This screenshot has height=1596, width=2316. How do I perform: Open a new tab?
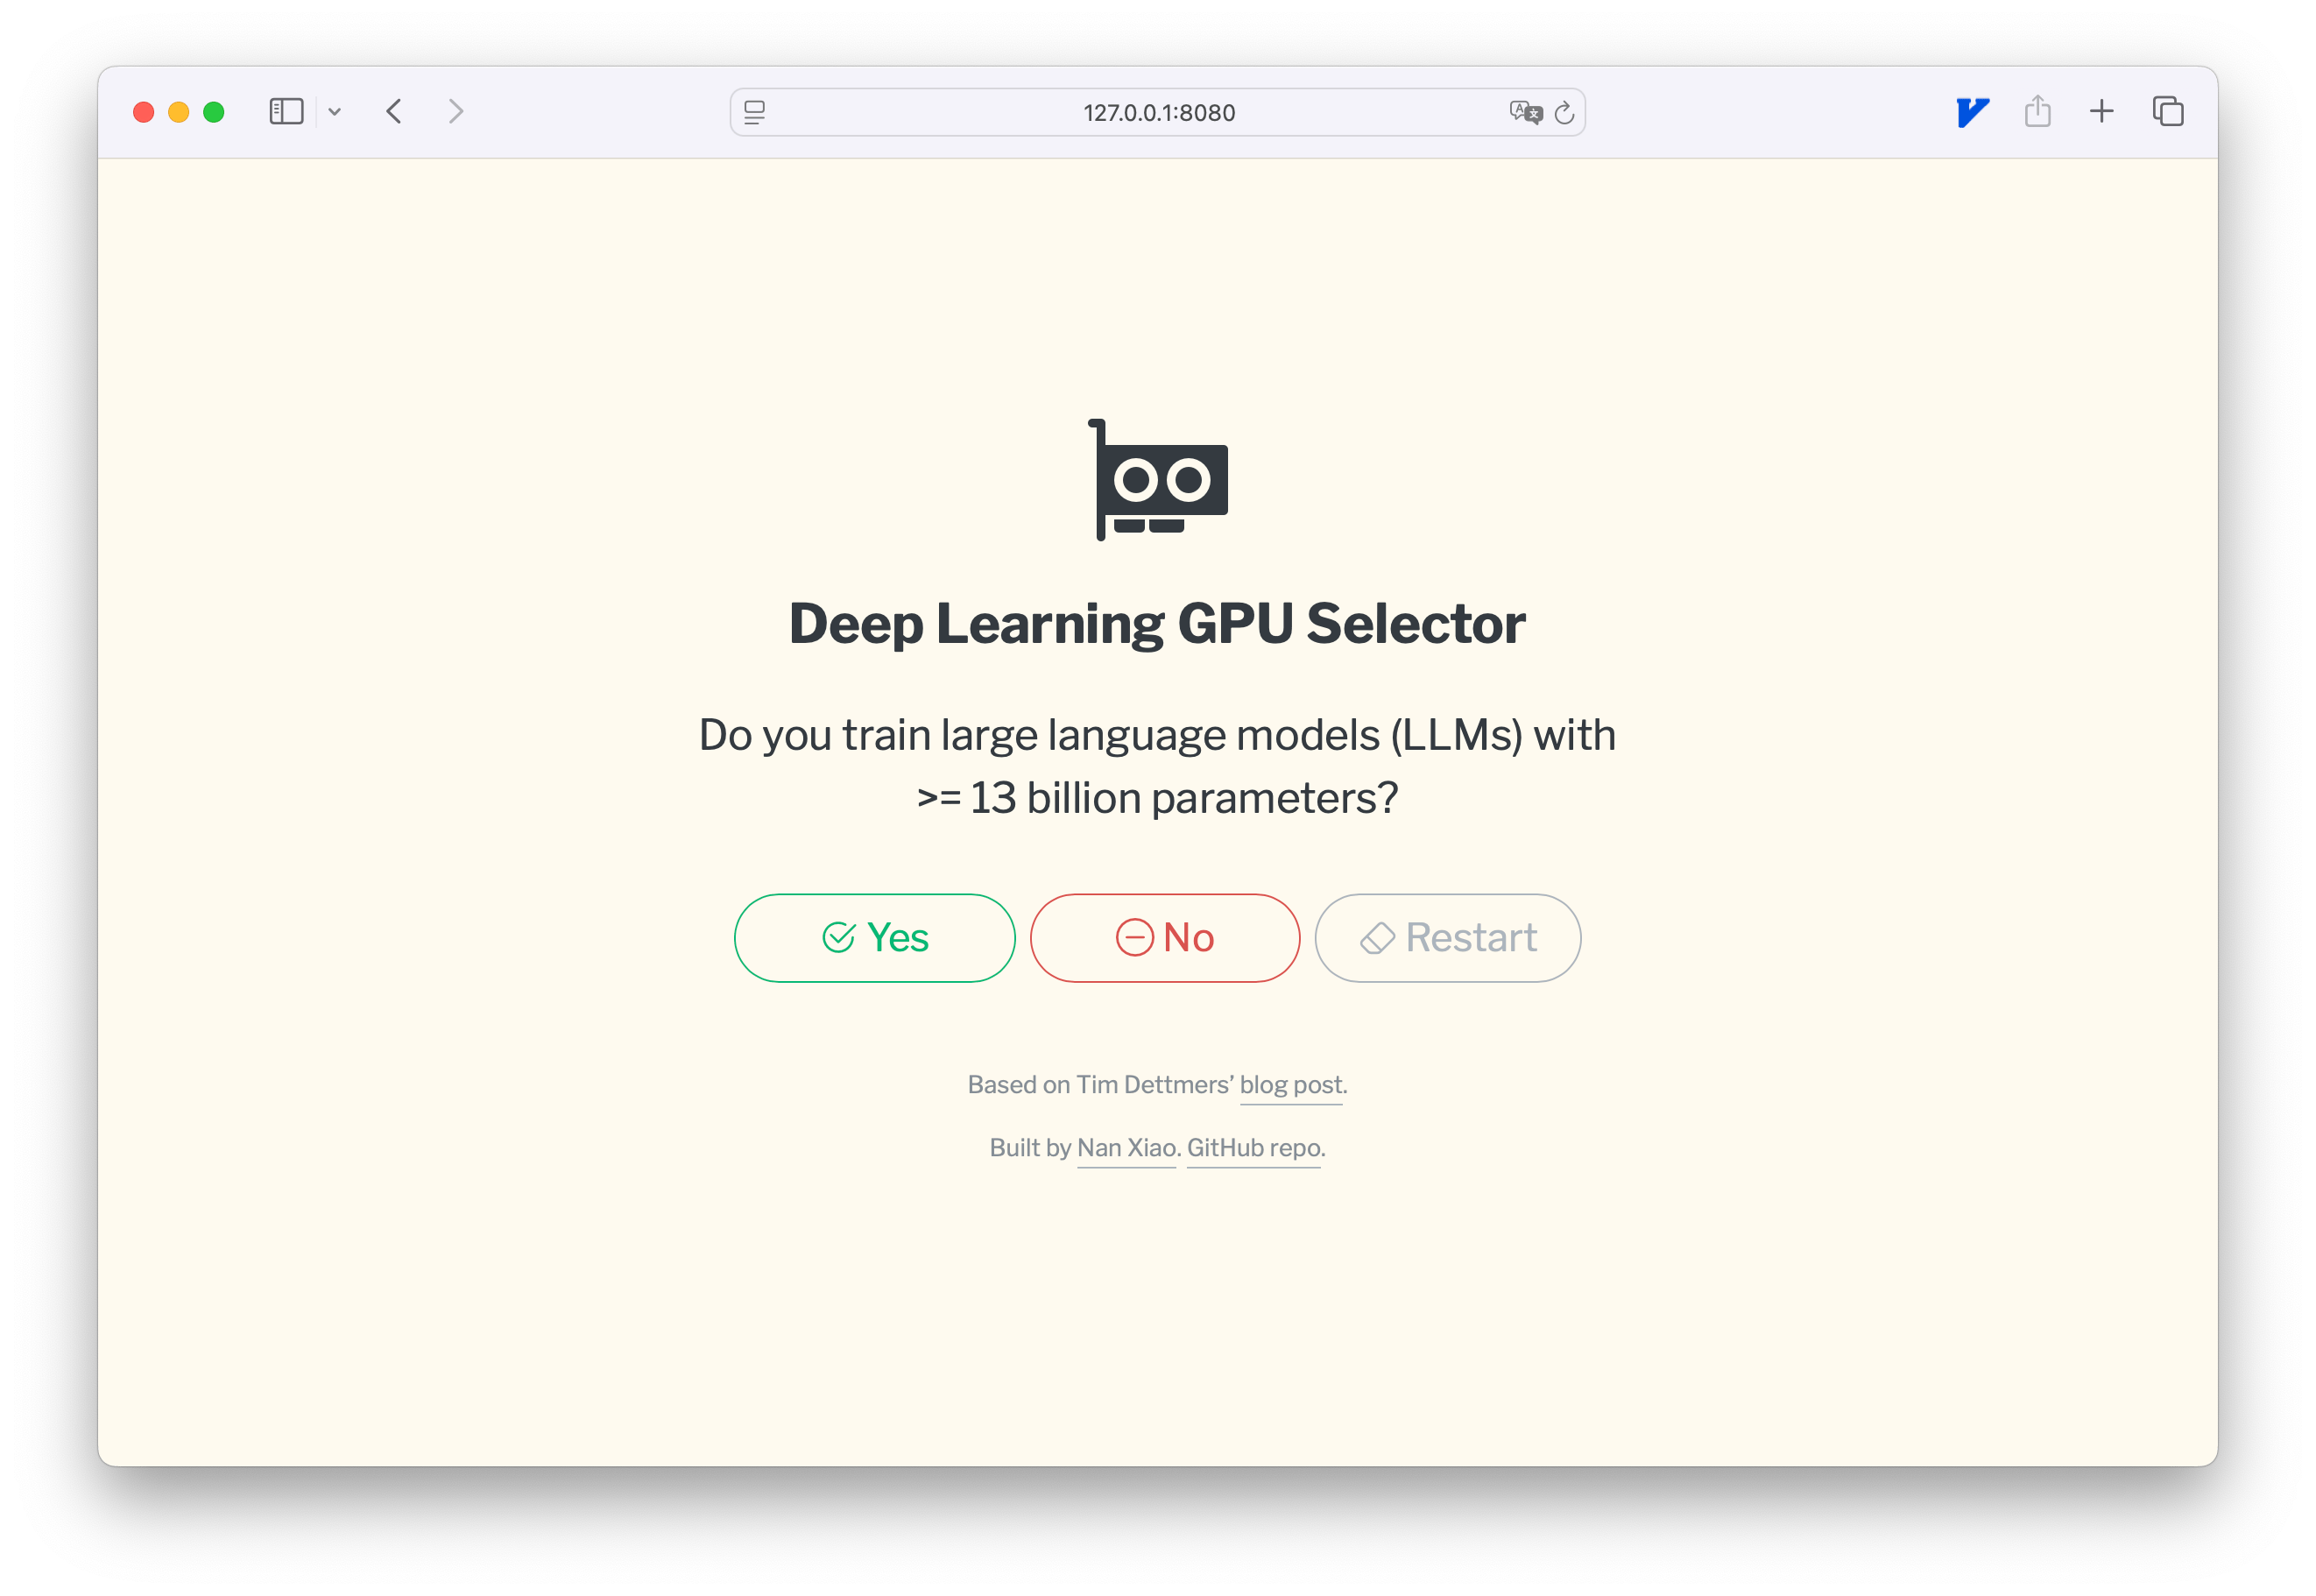point(2101,111)
